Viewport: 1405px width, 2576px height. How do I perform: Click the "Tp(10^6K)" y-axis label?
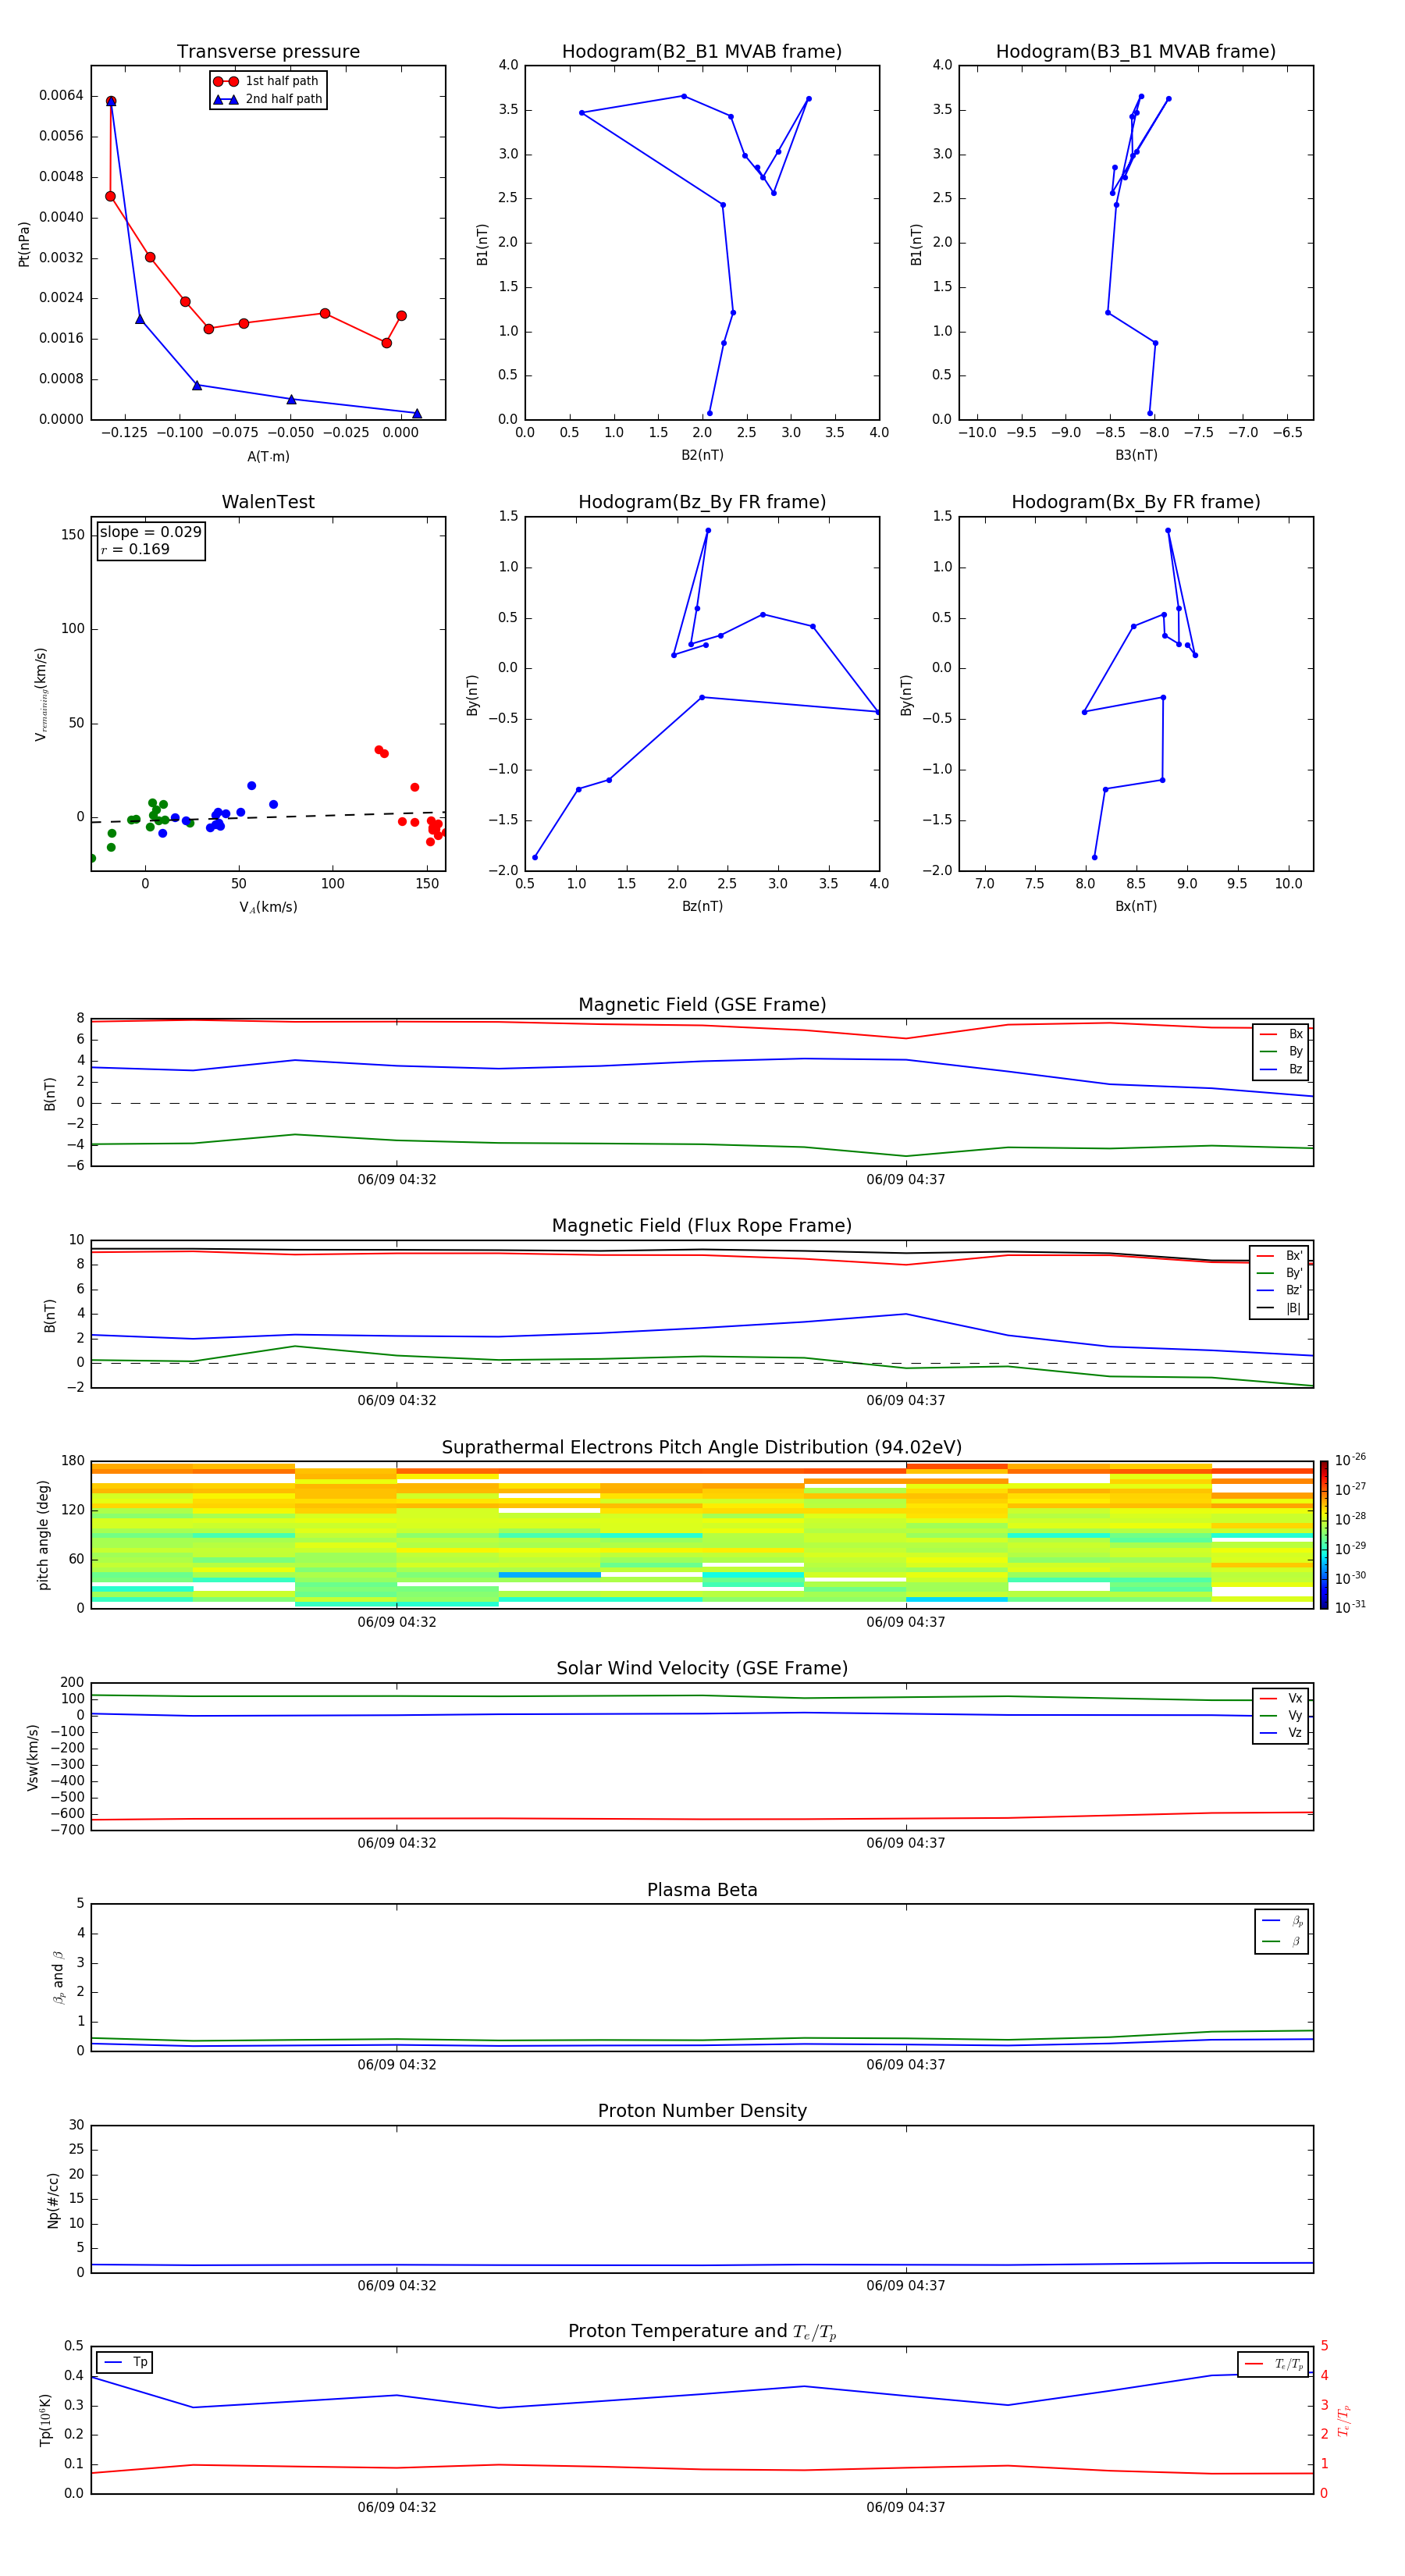pyautogui.click(x=45, y=2420)
